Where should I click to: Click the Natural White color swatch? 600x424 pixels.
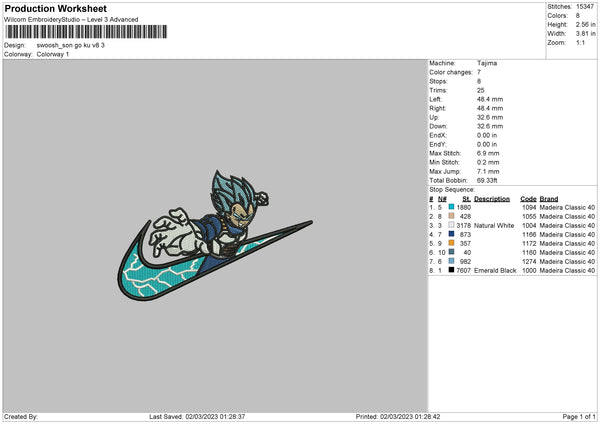pos(451,225)
